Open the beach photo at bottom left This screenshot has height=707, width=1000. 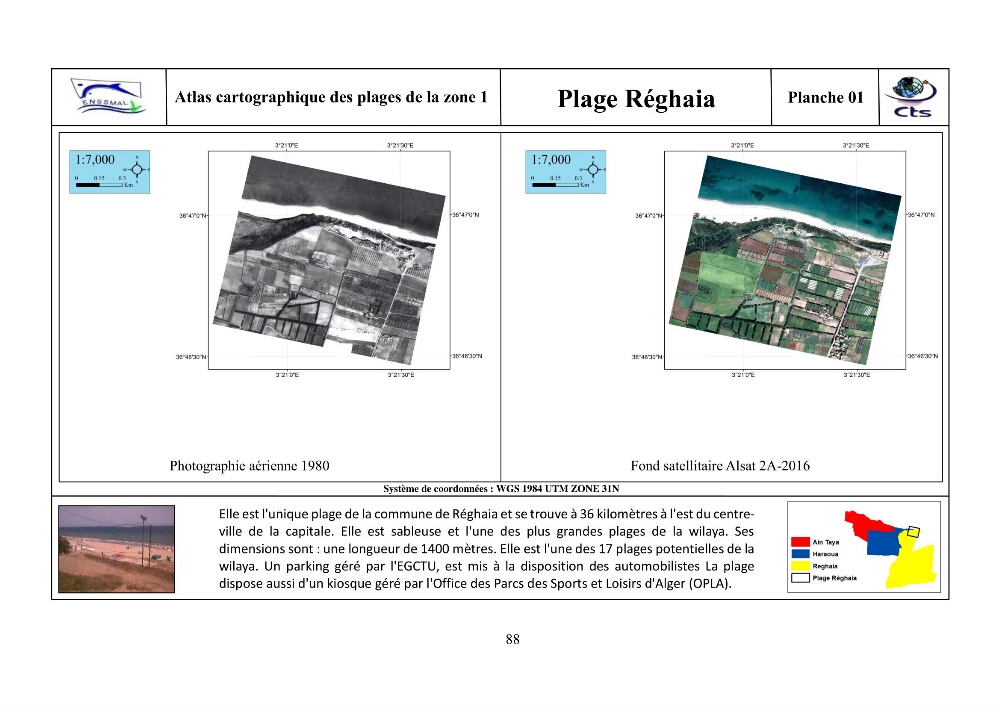116,549
